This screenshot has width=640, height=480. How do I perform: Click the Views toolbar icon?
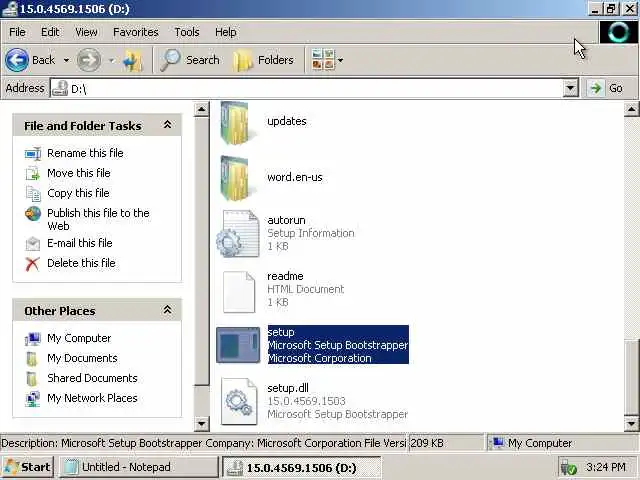[x=322, y=60]
